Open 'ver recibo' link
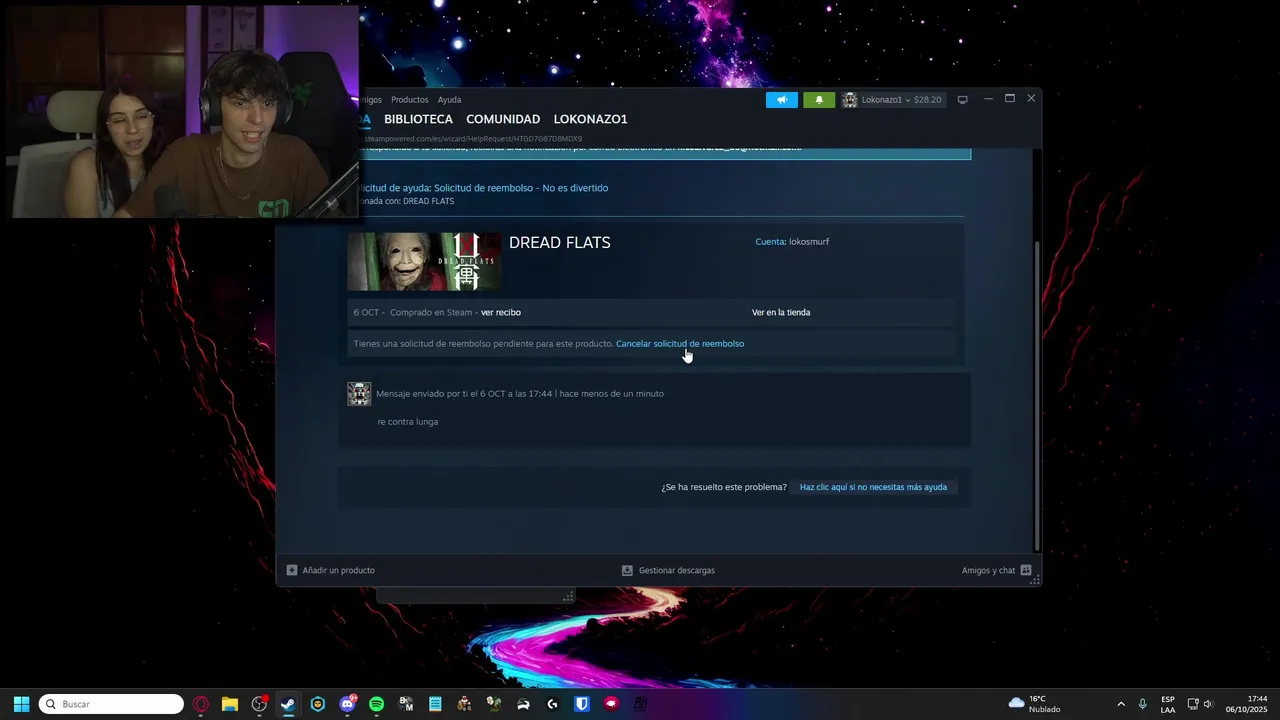This screenshot has height=720, width=1280. (x=501, y=312)
